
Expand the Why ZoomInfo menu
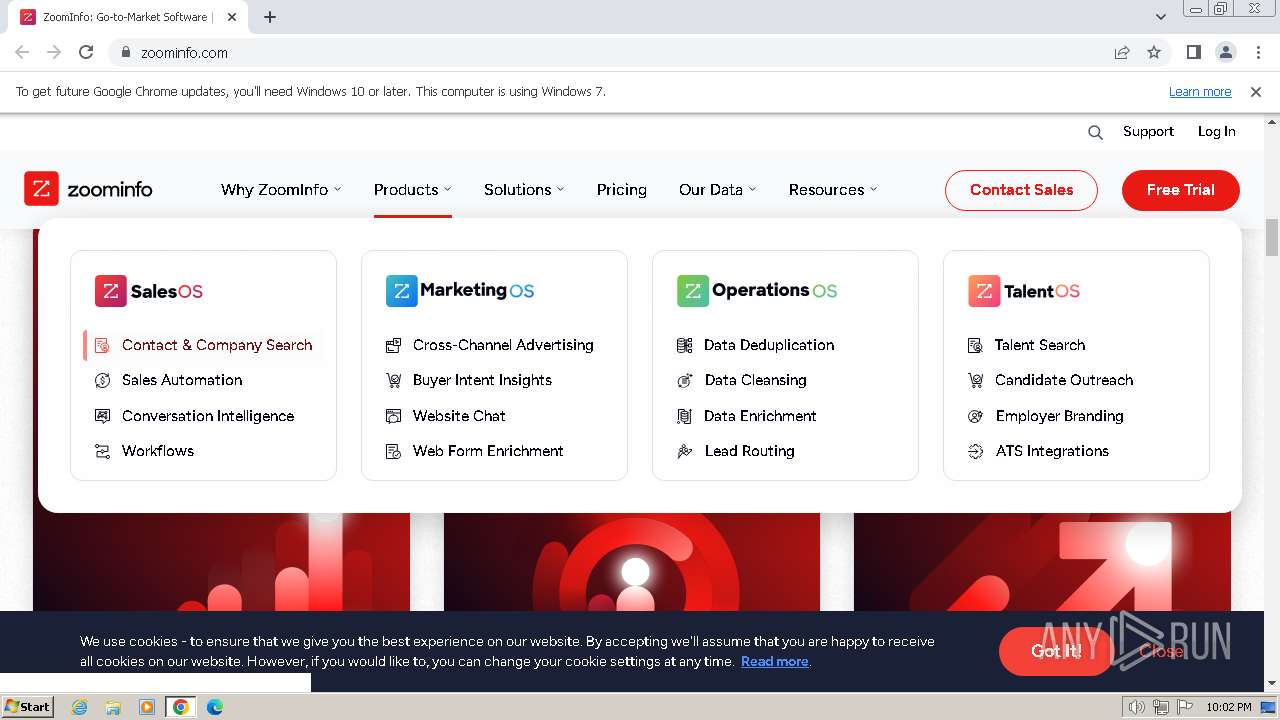[281, 189]
